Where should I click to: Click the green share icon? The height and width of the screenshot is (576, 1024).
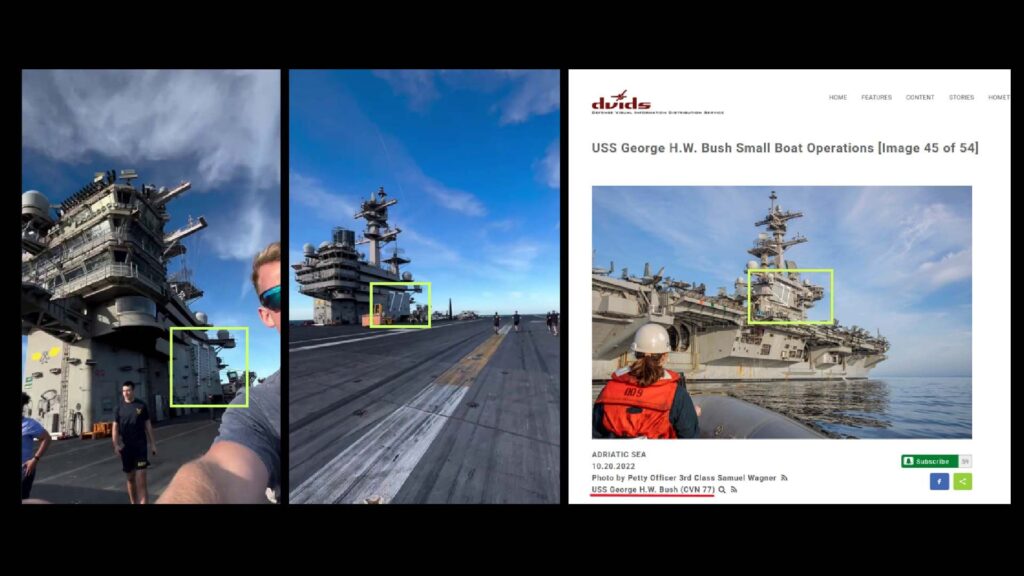(x=962, y=481)
